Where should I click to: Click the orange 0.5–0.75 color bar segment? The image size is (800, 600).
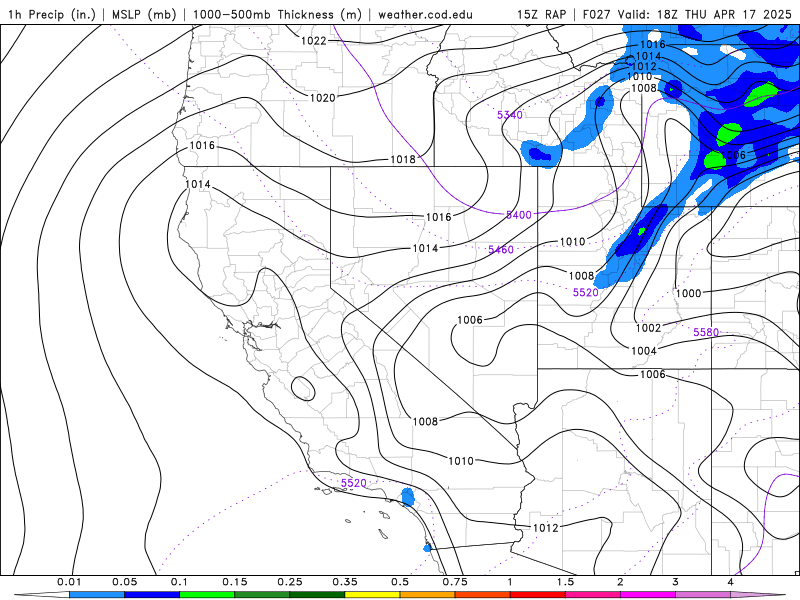click(428, 594)
